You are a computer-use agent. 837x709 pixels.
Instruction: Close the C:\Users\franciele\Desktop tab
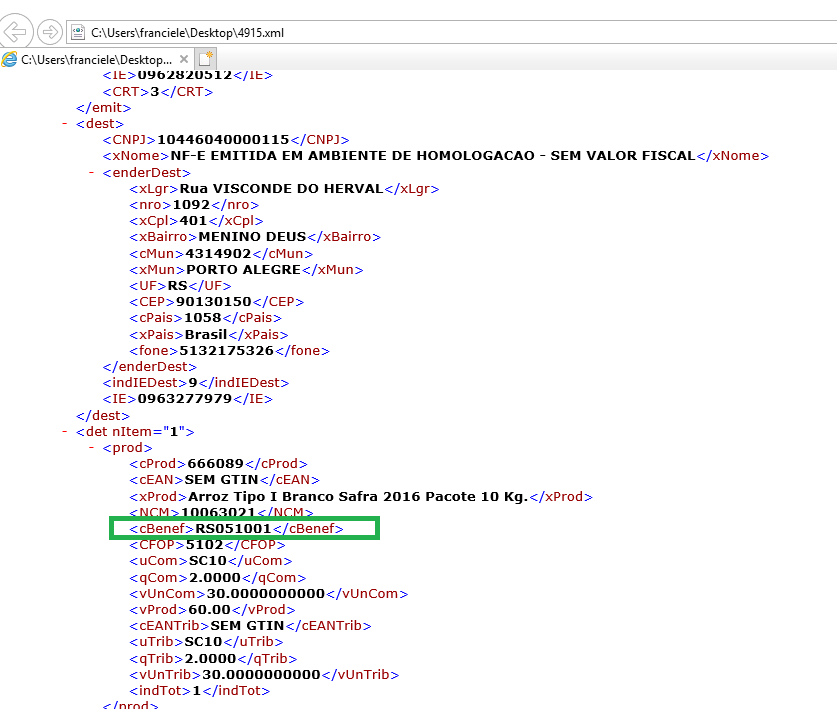point(184,59)
